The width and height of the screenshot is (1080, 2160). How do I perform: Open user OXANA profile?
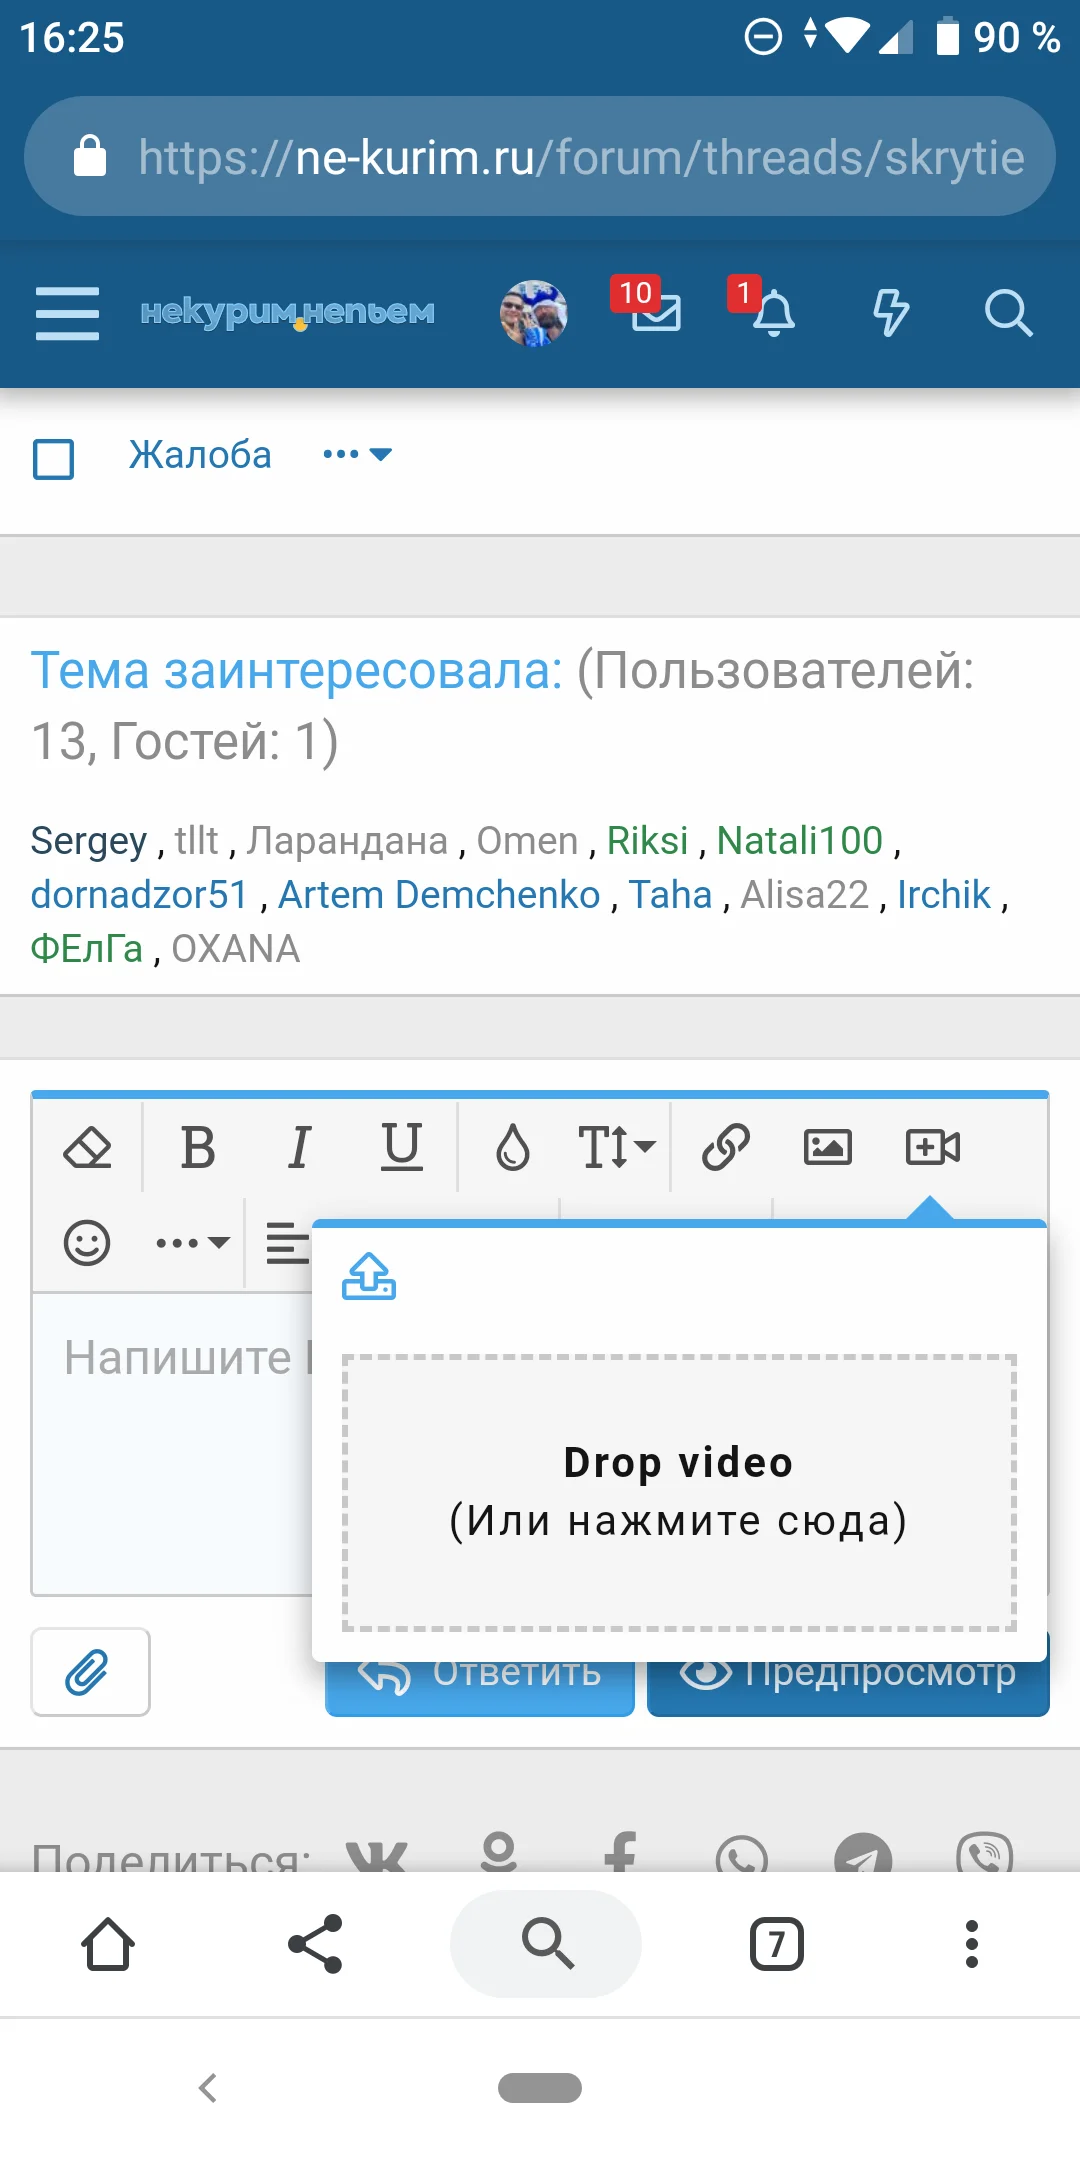[x=236, y=949]
